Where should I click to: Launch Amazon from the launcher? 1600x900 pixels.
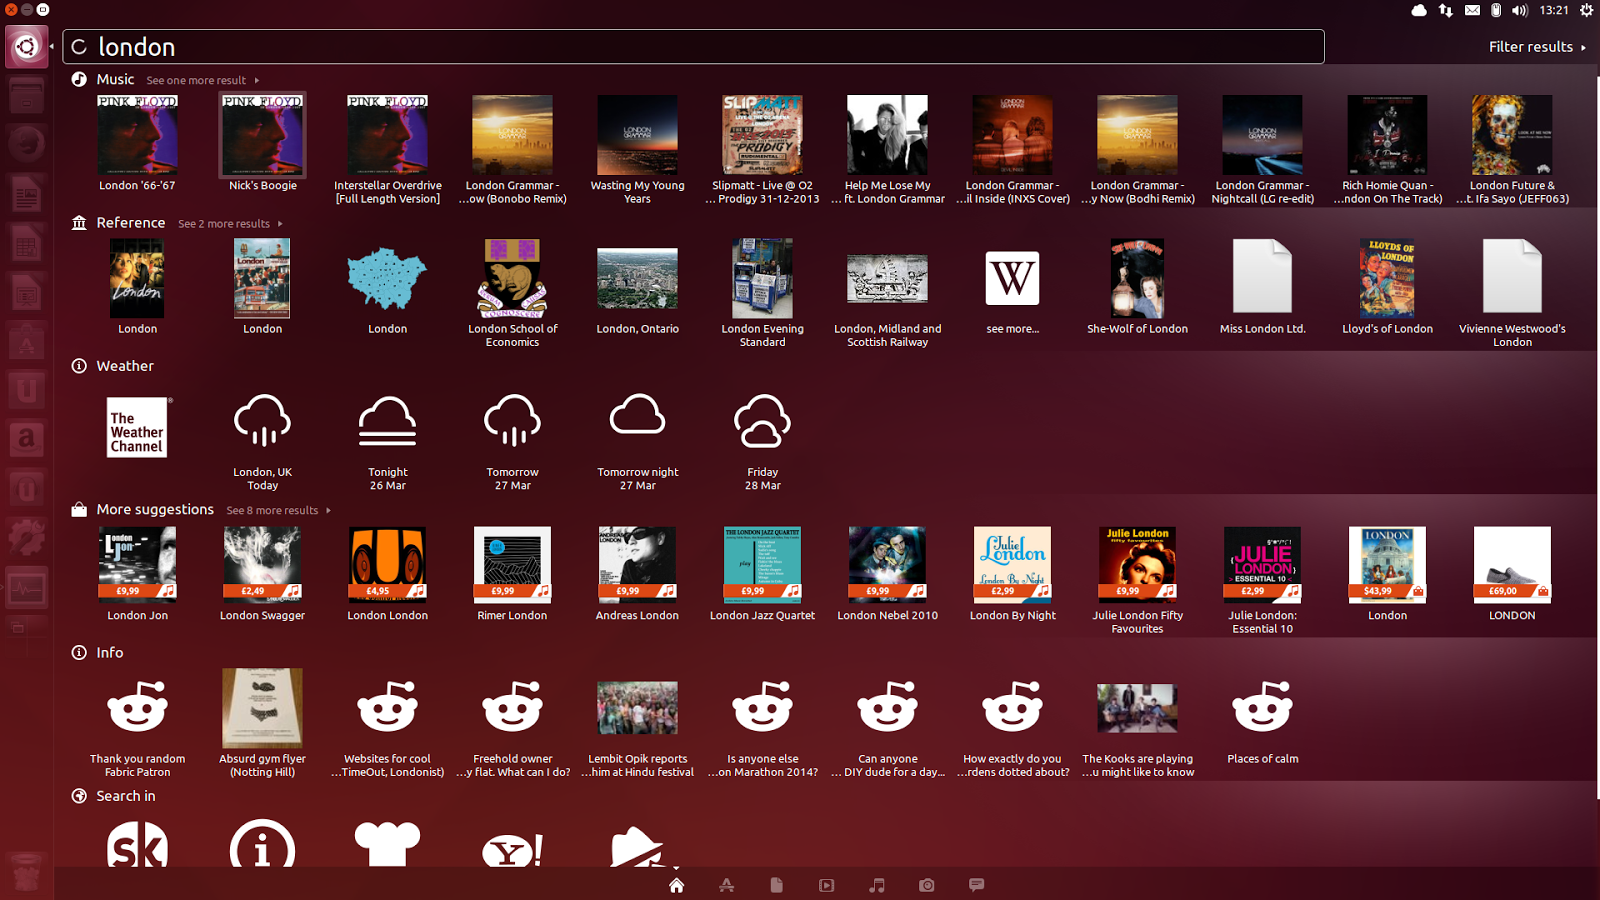(x=27, y=439)
